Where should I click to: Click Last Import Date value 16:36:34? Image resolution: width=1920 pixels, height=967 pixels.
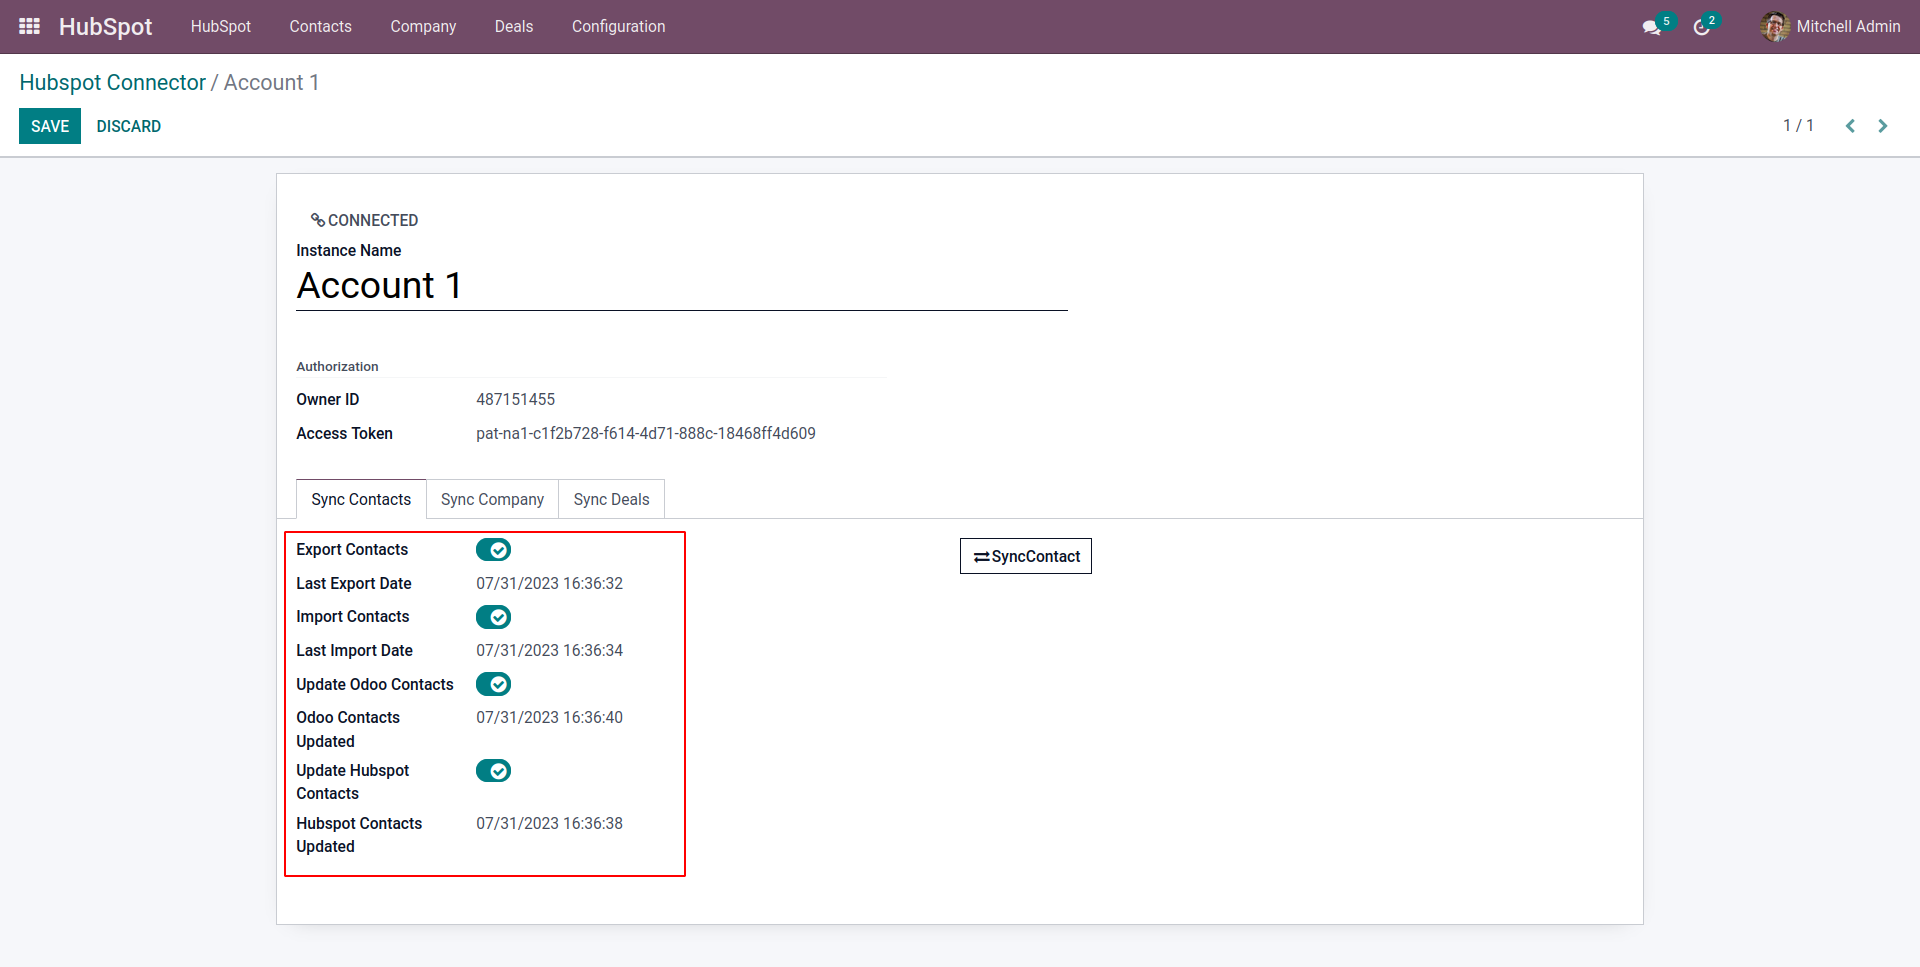[550, 651]
